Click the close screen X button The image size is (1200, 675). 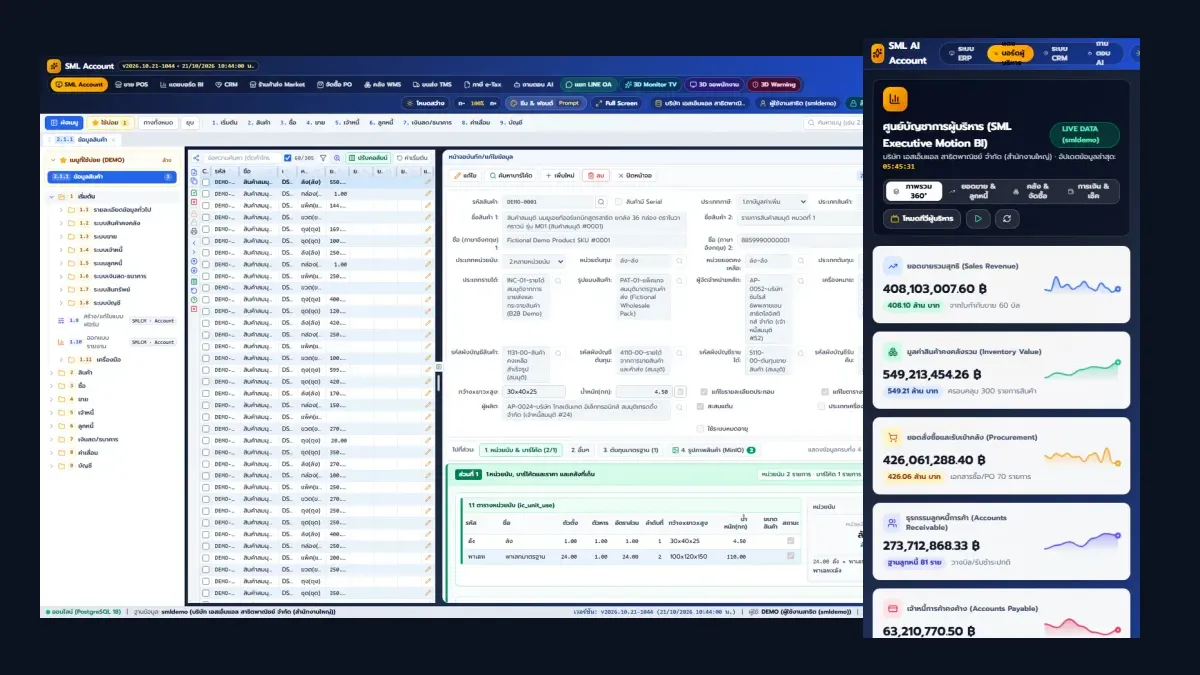(x=634, y=175)
